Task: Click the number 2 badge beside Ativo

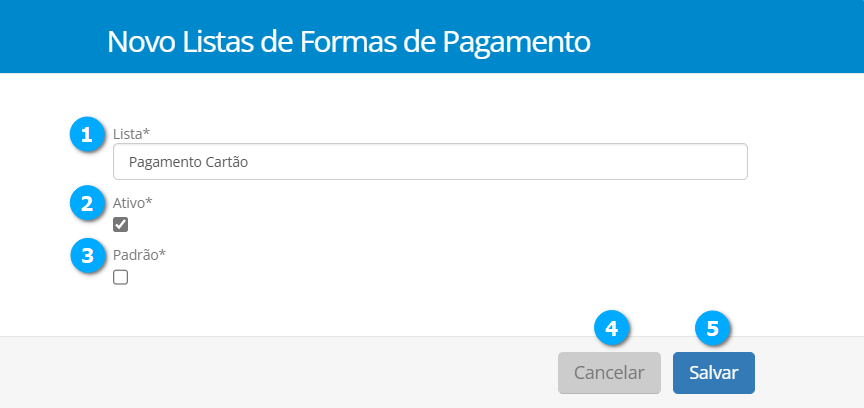Action: [87, 204]
